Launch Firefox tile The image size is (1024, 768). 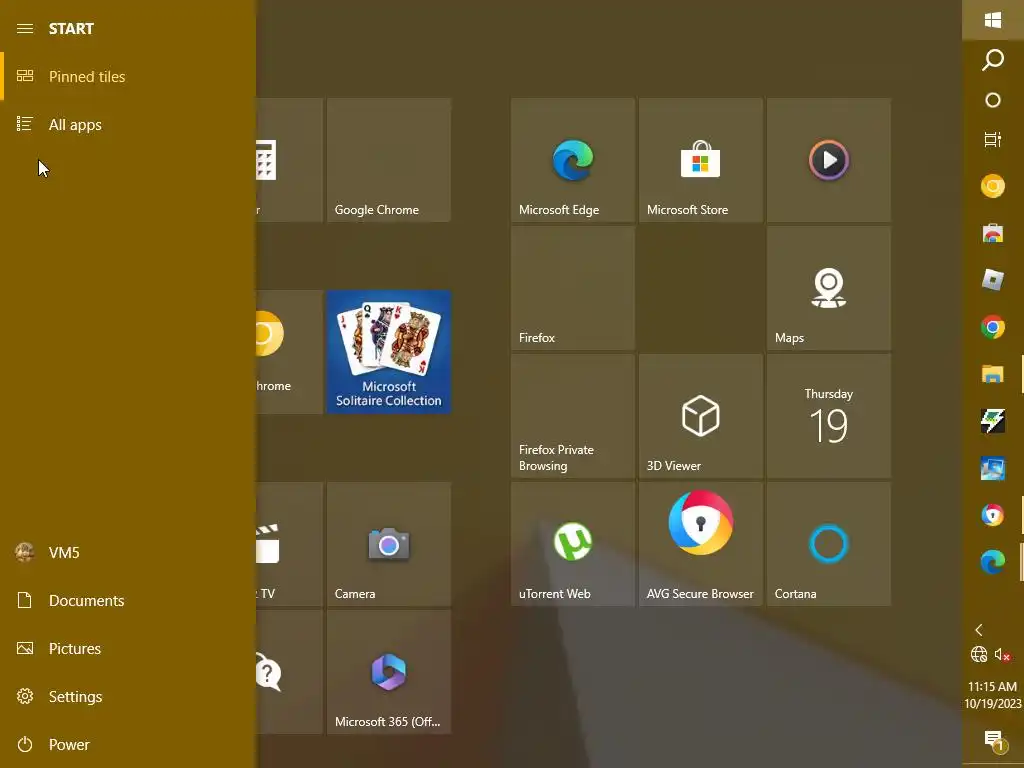click(573, 288)
